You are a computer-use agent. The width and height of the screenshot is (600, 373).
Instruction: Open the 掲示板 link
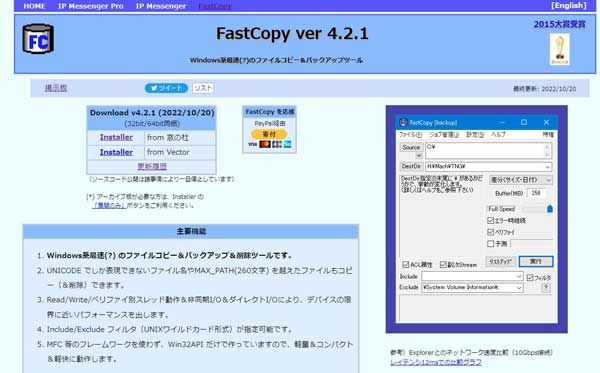point(56,88)
